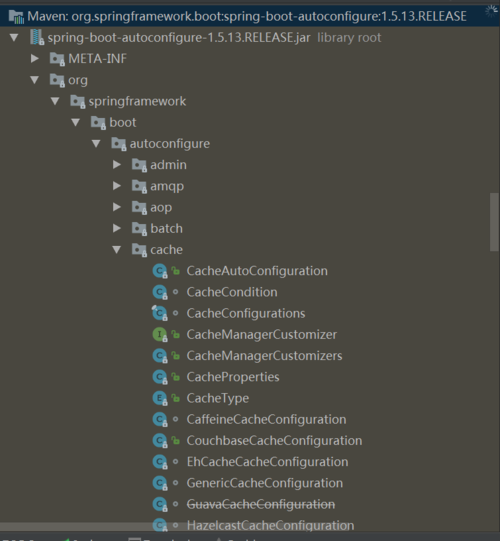
Task: Collapse the org package
Action: point(35,80)
